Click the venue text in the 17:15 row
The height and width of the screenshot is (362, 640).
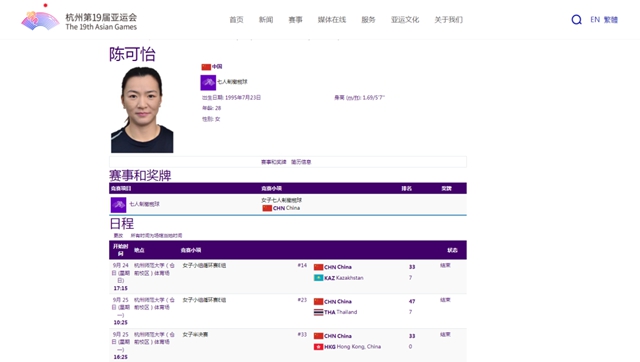click(x=154, y=269)
